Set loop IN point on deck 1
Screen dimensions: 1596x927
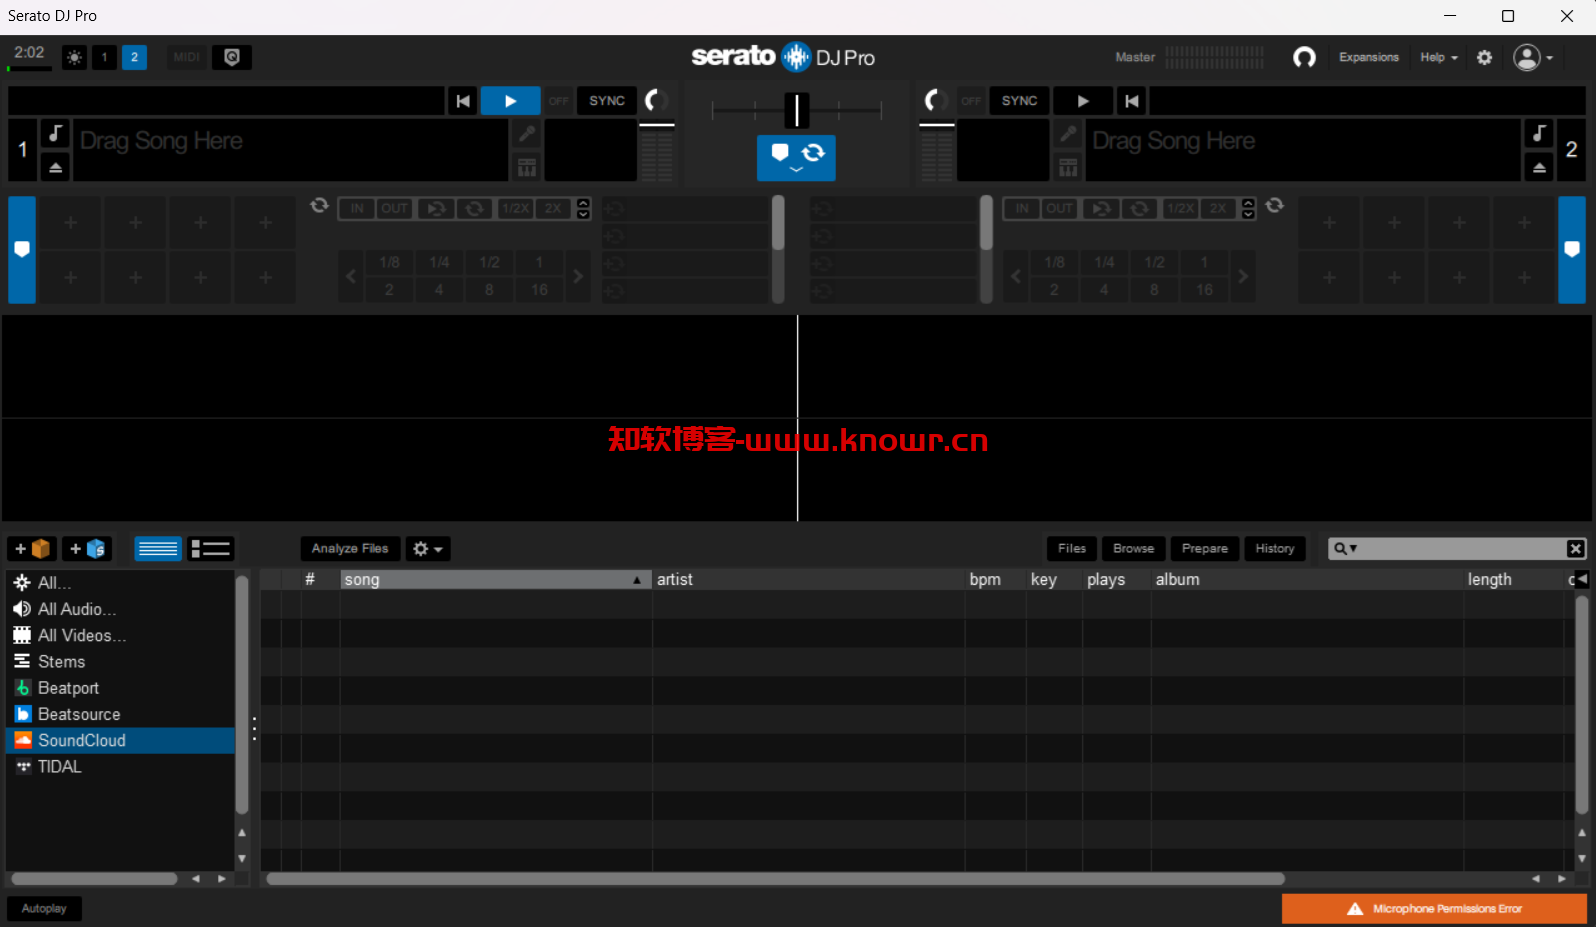click(x=357, y=208)
